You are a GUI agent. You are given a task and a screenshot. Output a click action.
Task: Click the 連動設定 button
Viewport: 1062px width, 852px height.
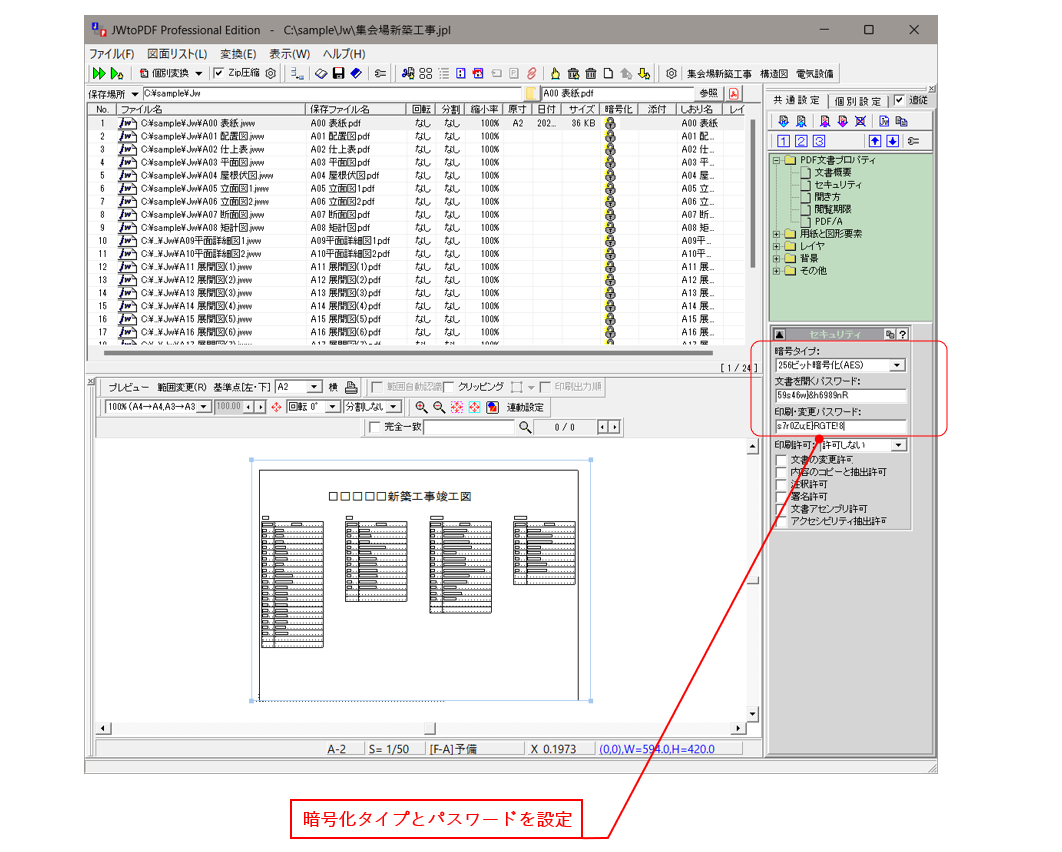tap(525, 407)
